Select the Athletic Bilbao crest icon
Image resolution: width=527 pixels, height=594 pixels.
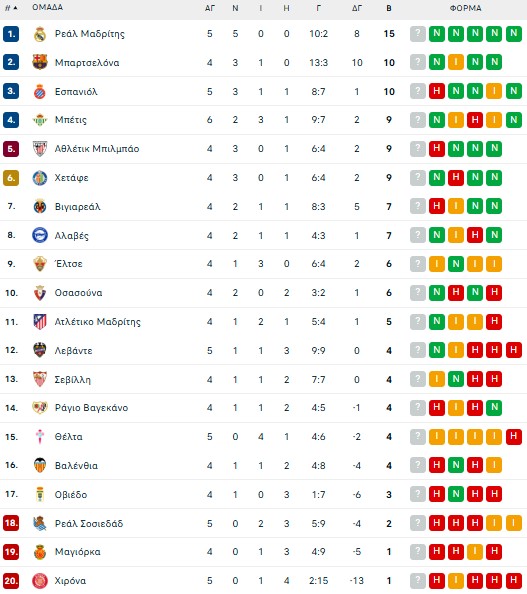coord(40,149)
